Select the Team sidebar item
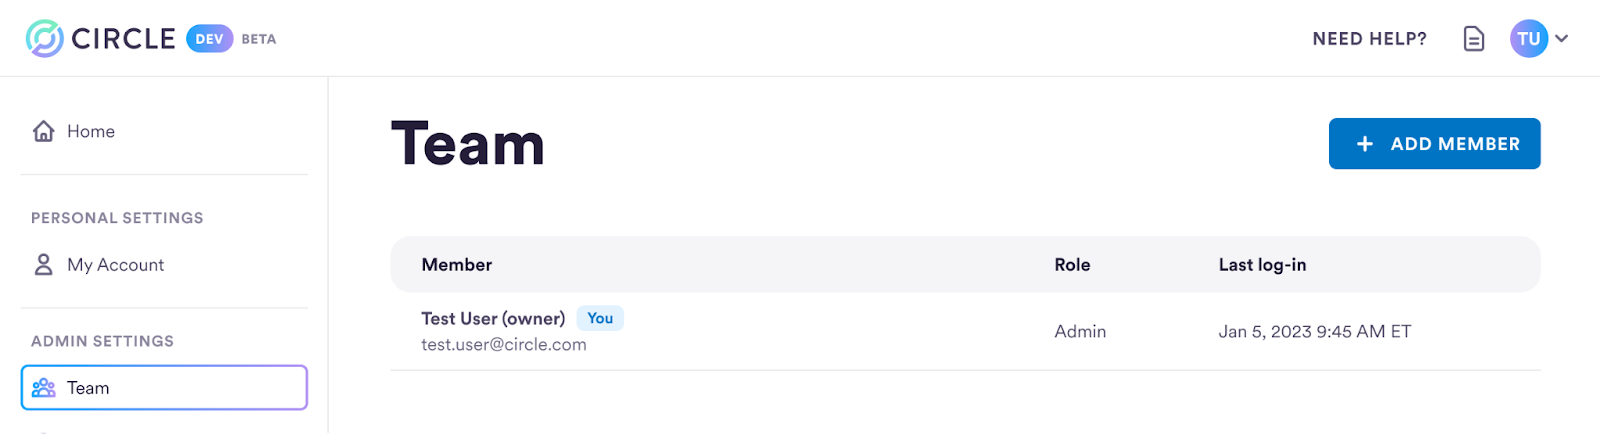The image size is (1600, 434). pos(164,388)
